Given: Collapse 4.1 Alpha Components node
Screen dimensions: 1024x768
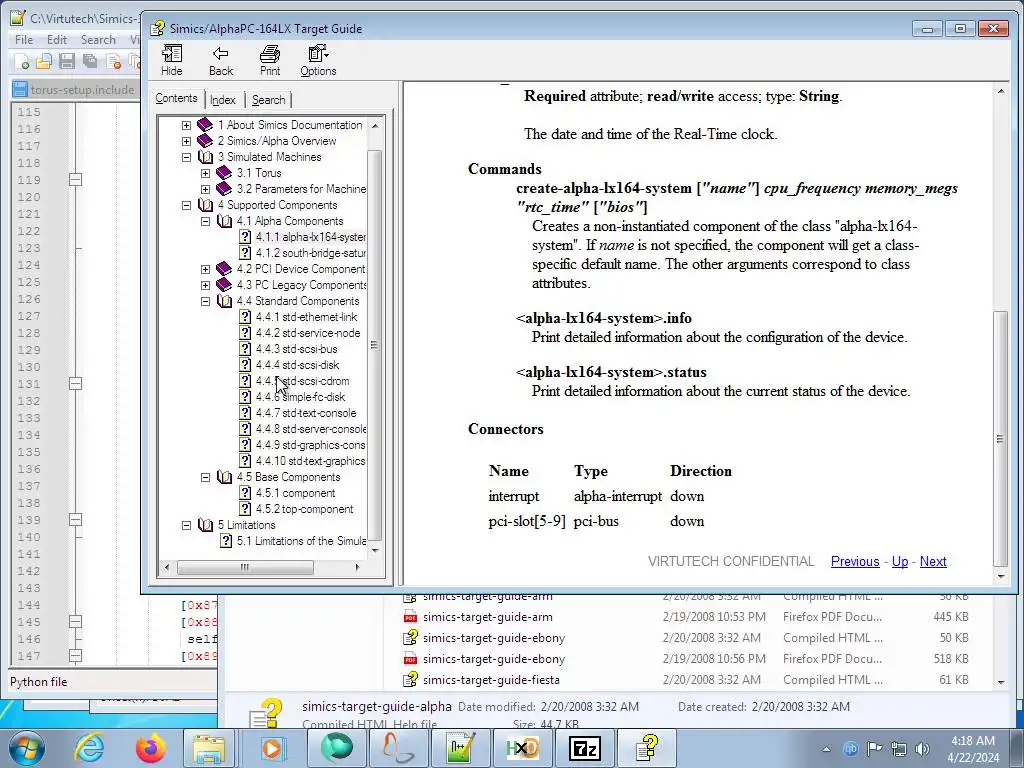Looking at the screenshot, I should pyautogui.click(x=205, y=221).
